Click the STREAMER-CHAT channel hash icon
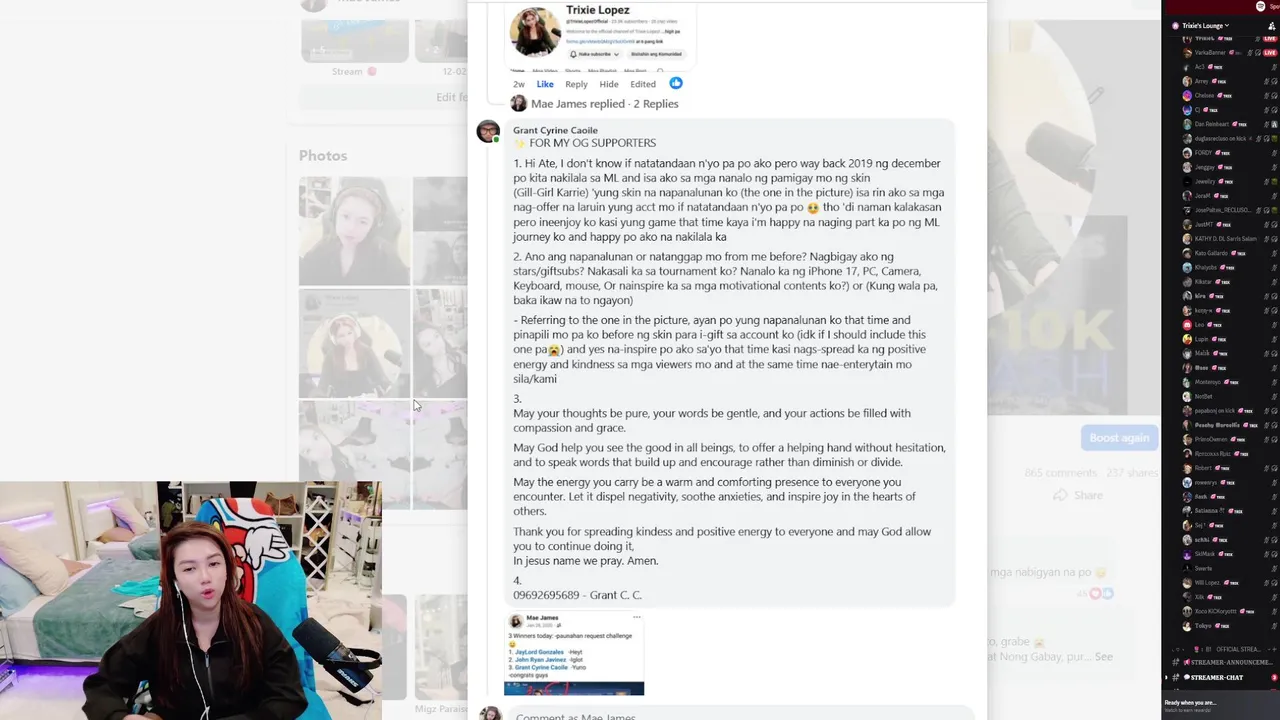This screenshot has height=720, width=1280. click(x=1175, y=677)
